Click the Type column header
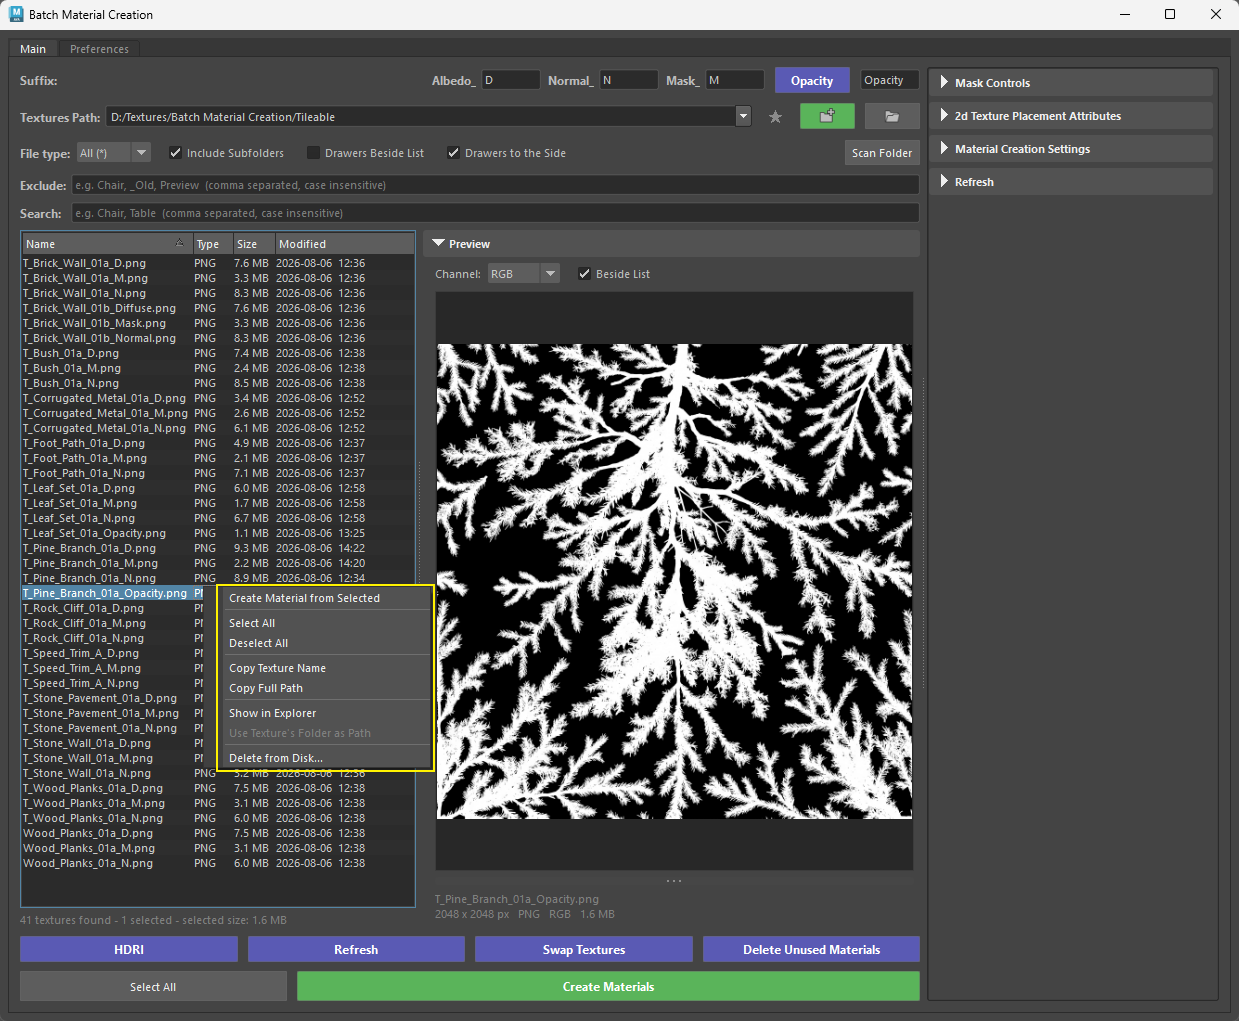The width and height of the screenshot is (1239, 1021). click(212, 244)
